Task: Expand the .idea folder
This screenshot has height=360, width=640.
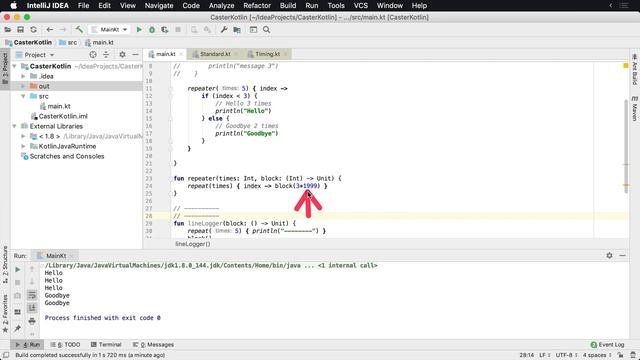Action: pyautogui.click(x=23, y=76)
